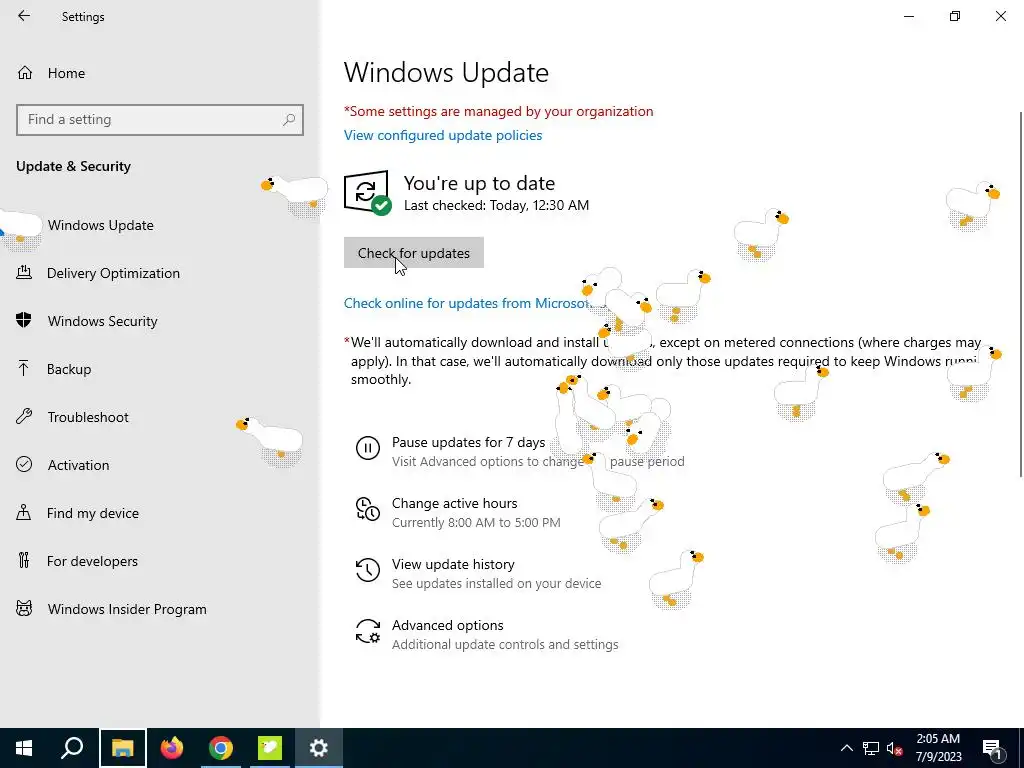The image size is (1024, 768).
Task: Click the Last checked: Today, 12:30 AM text
Action: point(496,205)
